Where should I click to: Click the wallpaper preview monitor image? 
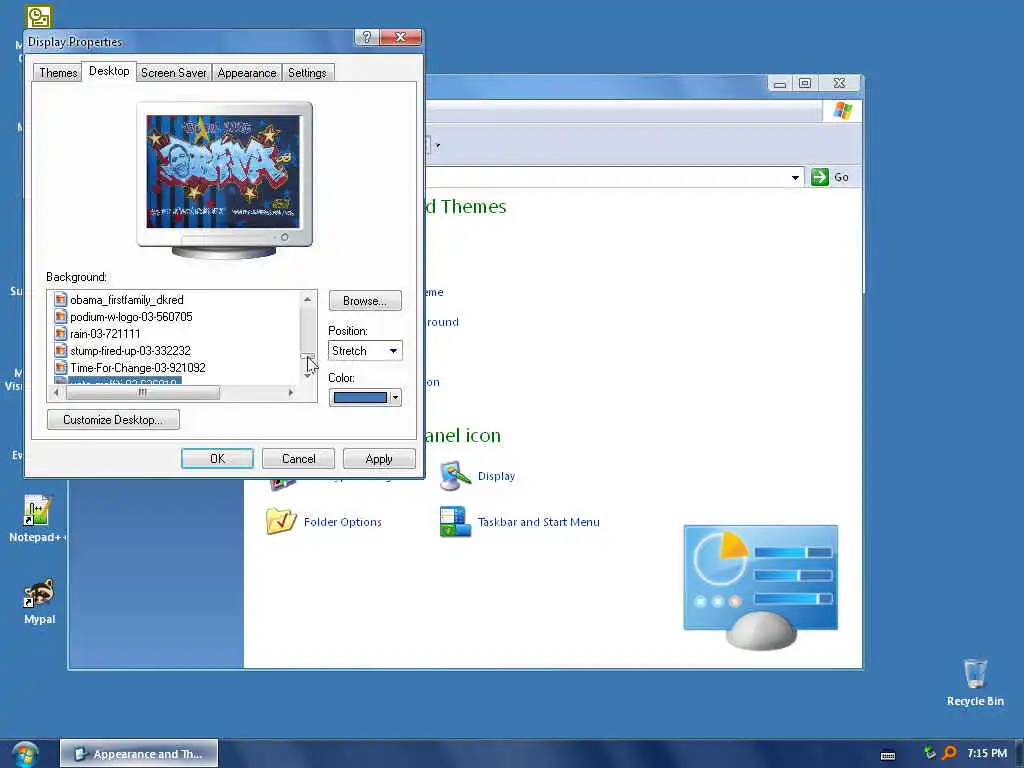[224, 180]
